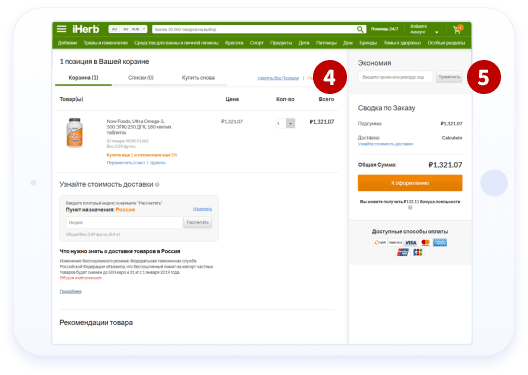Open the Дом category
Viewport: 528px width, 375px height.
tap(348, 43)
